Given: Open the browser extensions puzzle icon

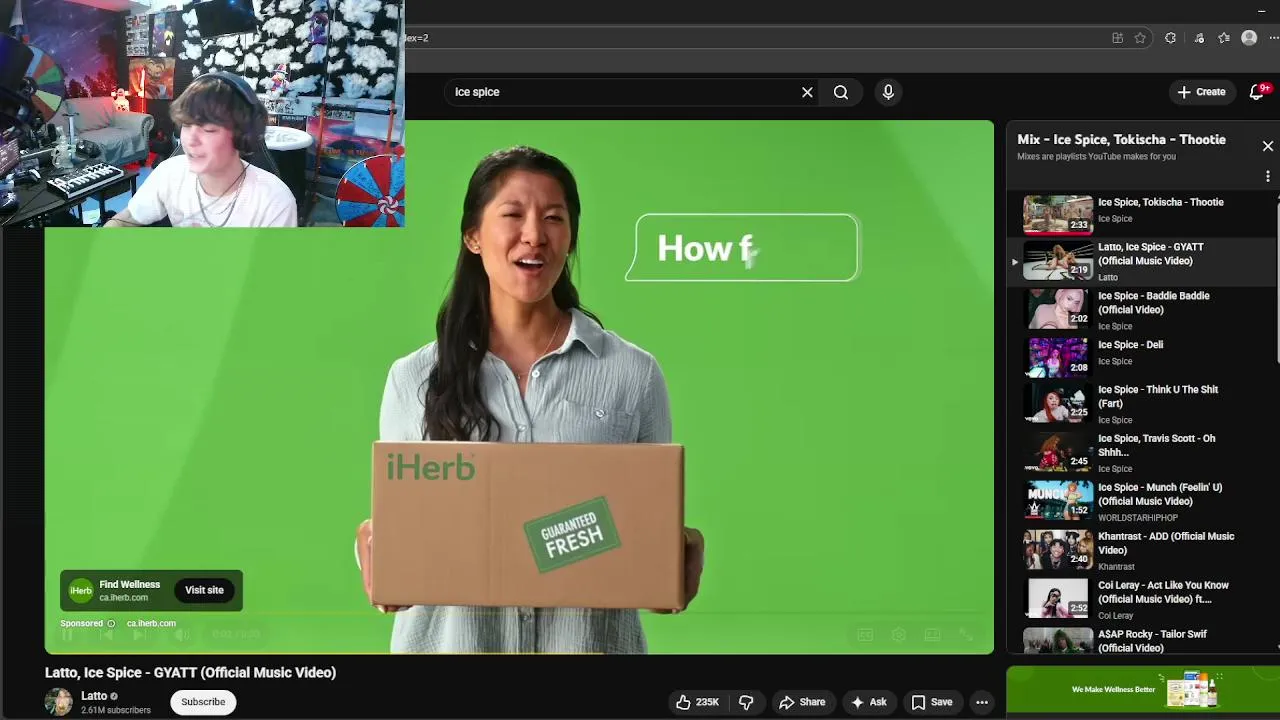Looking at the screenshot, I should [1170, 38].
